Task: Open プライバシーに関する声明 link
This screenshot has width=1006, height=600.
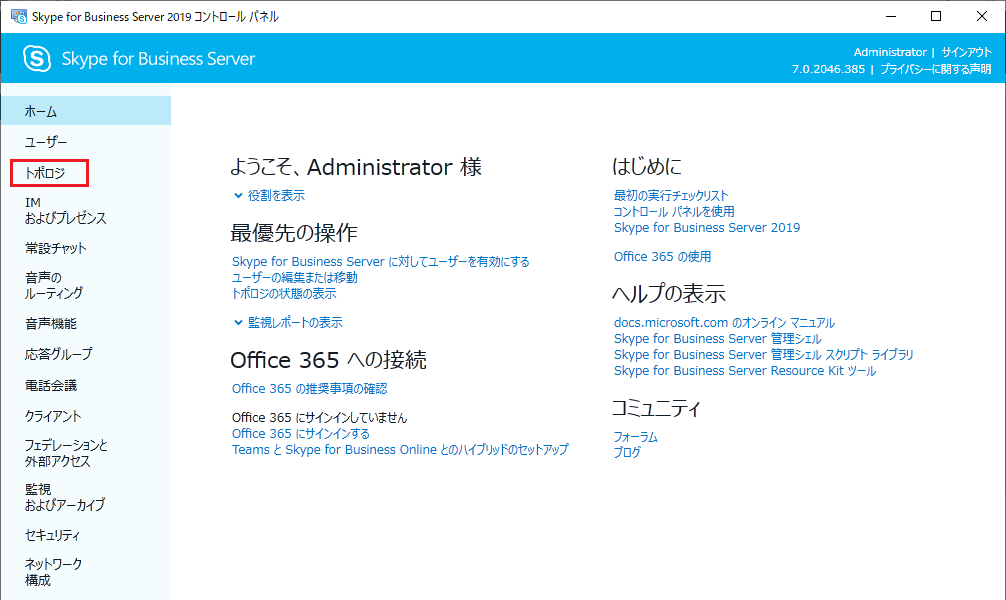Action: click(936, 69)
